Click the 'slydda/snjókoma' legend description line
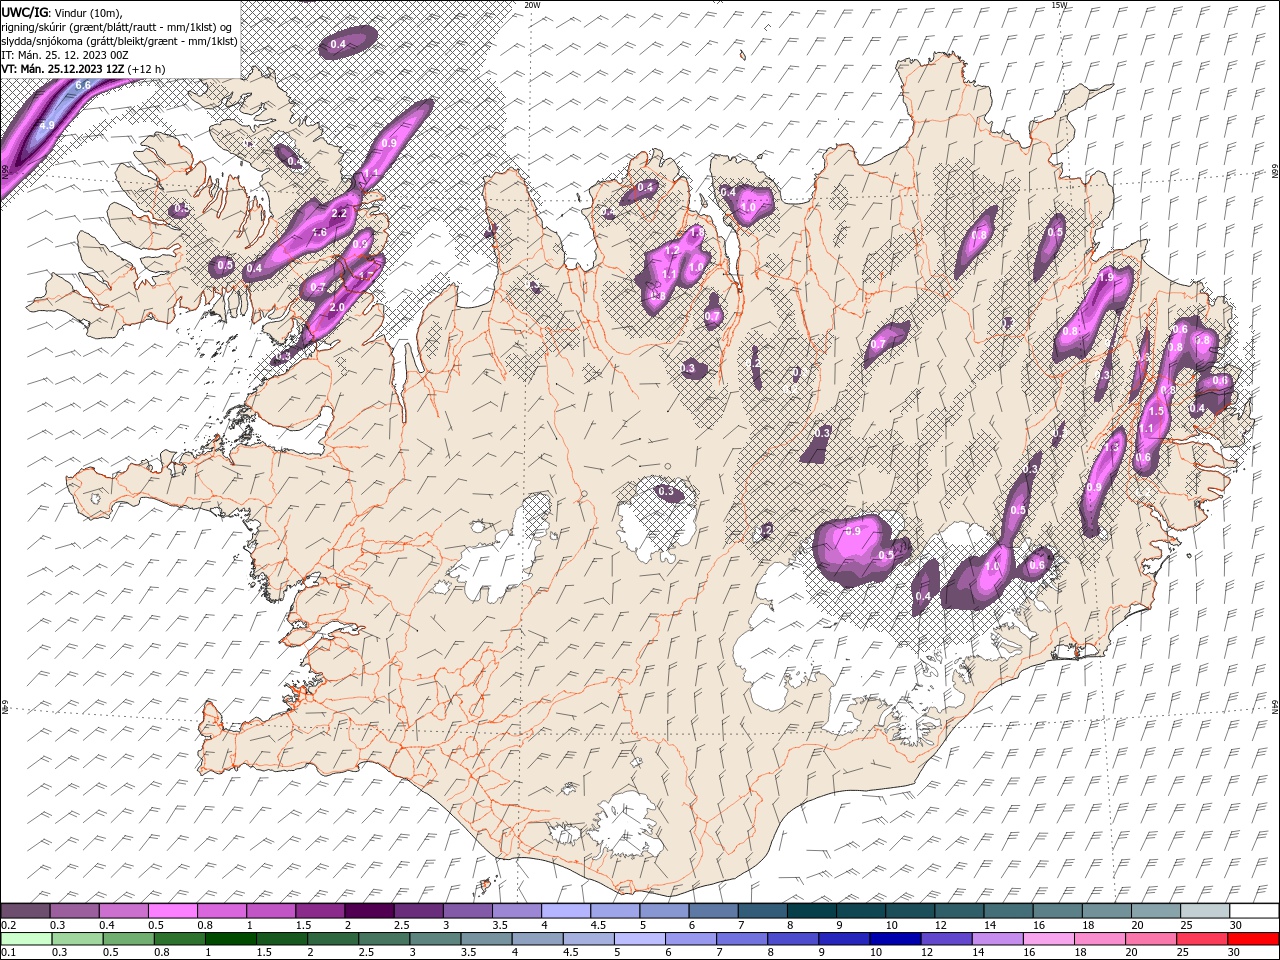Image resolution: width=1280 pixels, height=960 pixels. [x=119, y=41]
